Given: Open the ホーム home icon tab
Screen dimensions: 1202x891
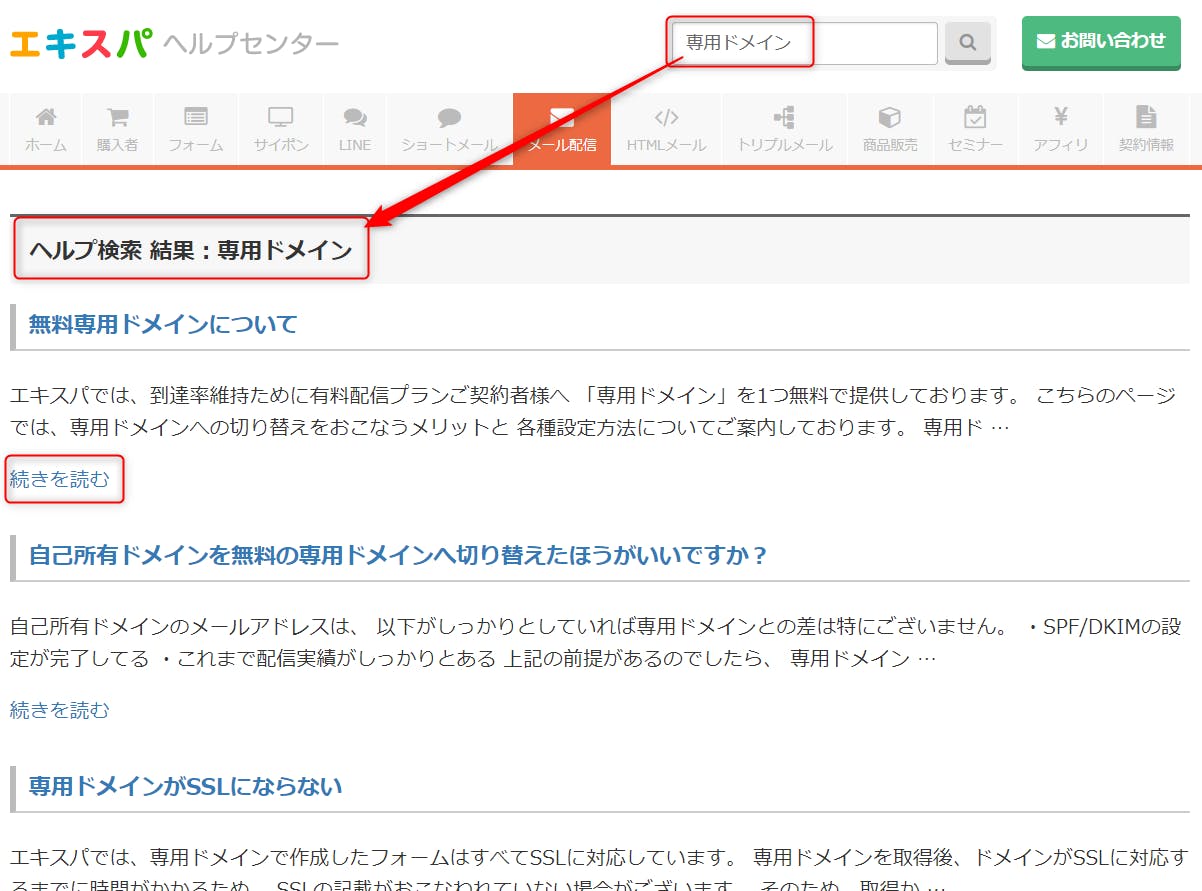Looking at the screenshot, I should 46,129.
